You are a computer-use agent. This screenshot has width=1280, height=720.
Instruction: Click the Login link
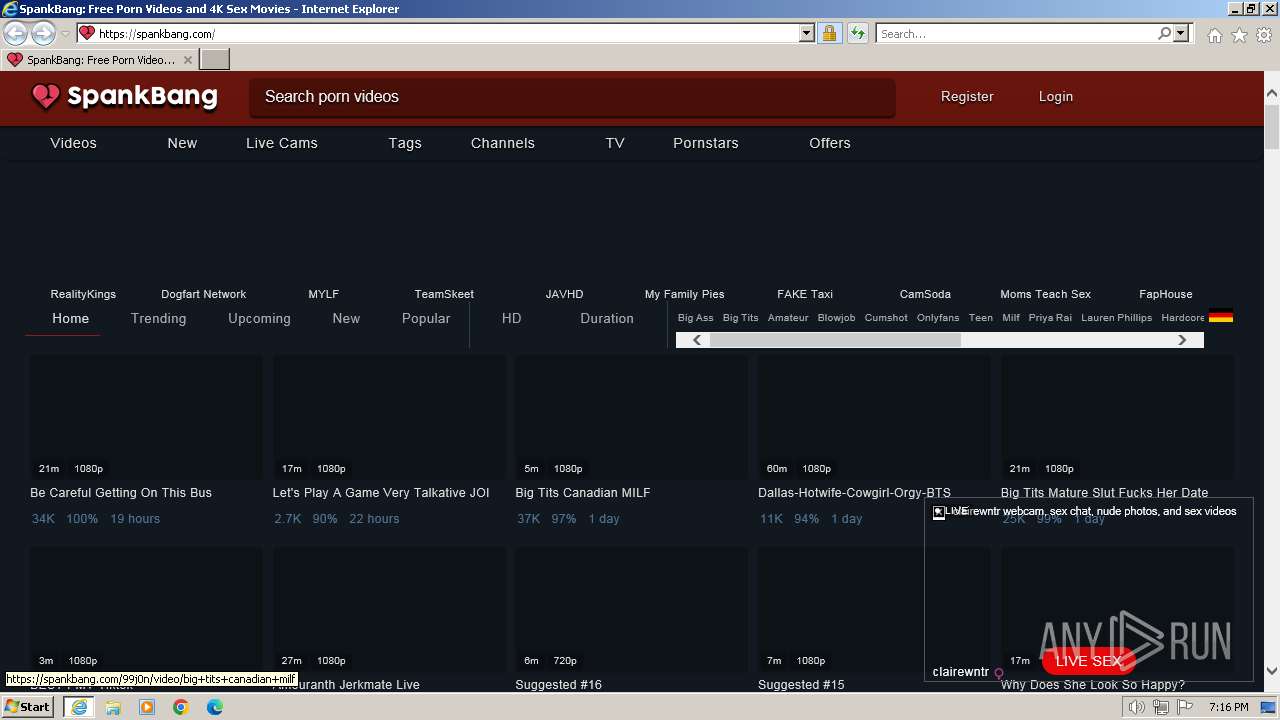[x=1056, y=97]
